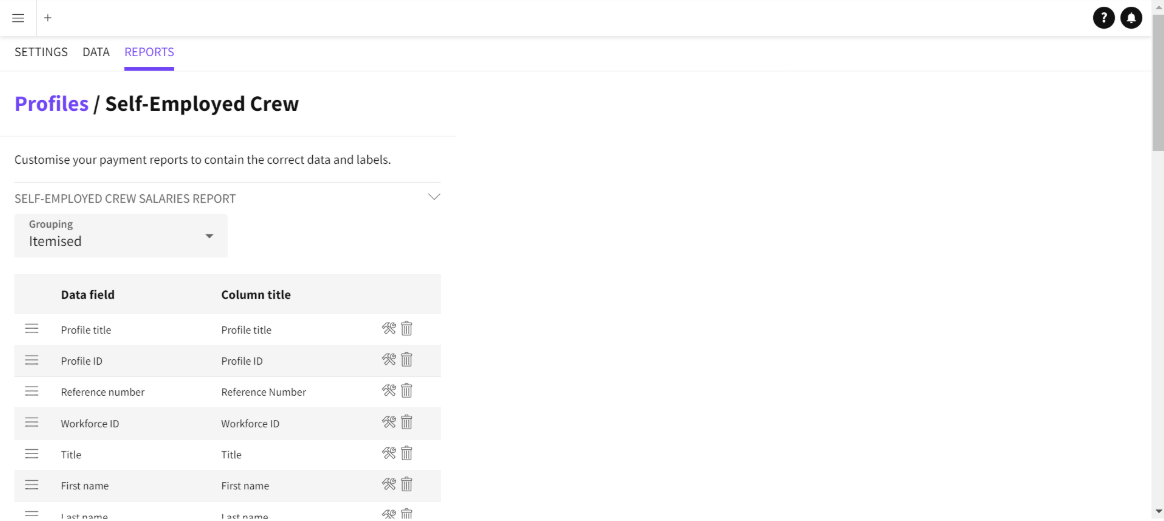This screenshot has height=521, width=1164.
Task: Edit settings tool icon for First name
Action: coord(389,484)
